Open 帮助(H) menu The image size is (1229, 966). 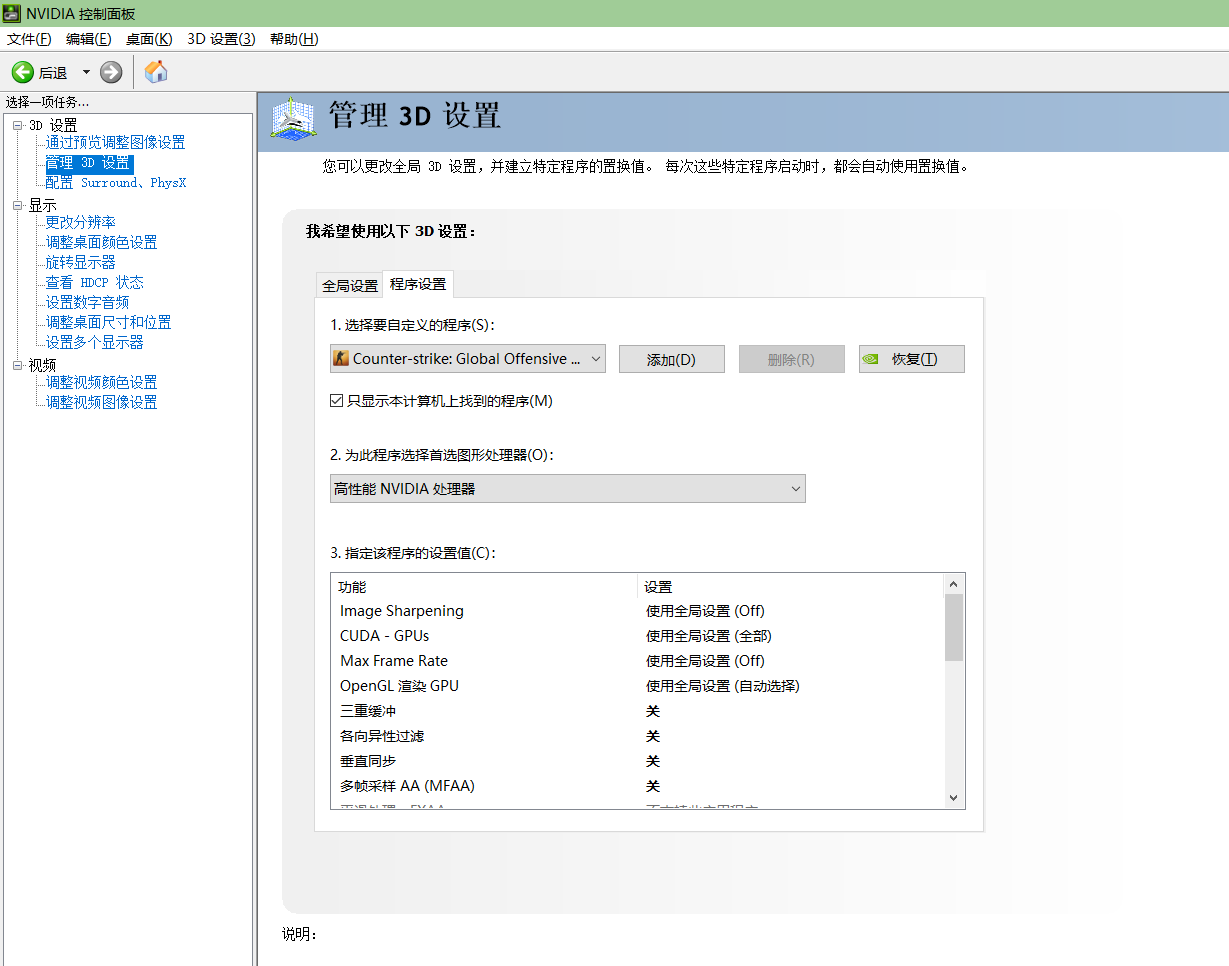pos(294,39)
